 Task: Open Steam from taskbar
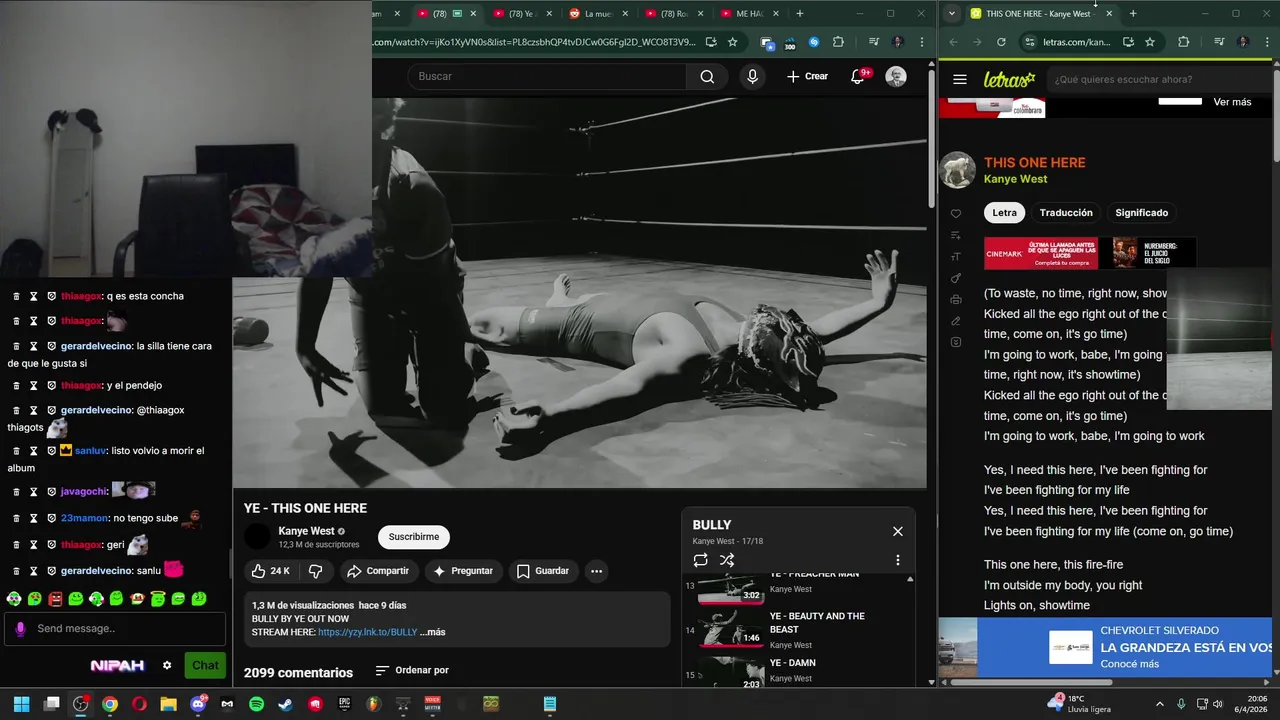pyautogui.click(x=285, y=704)
